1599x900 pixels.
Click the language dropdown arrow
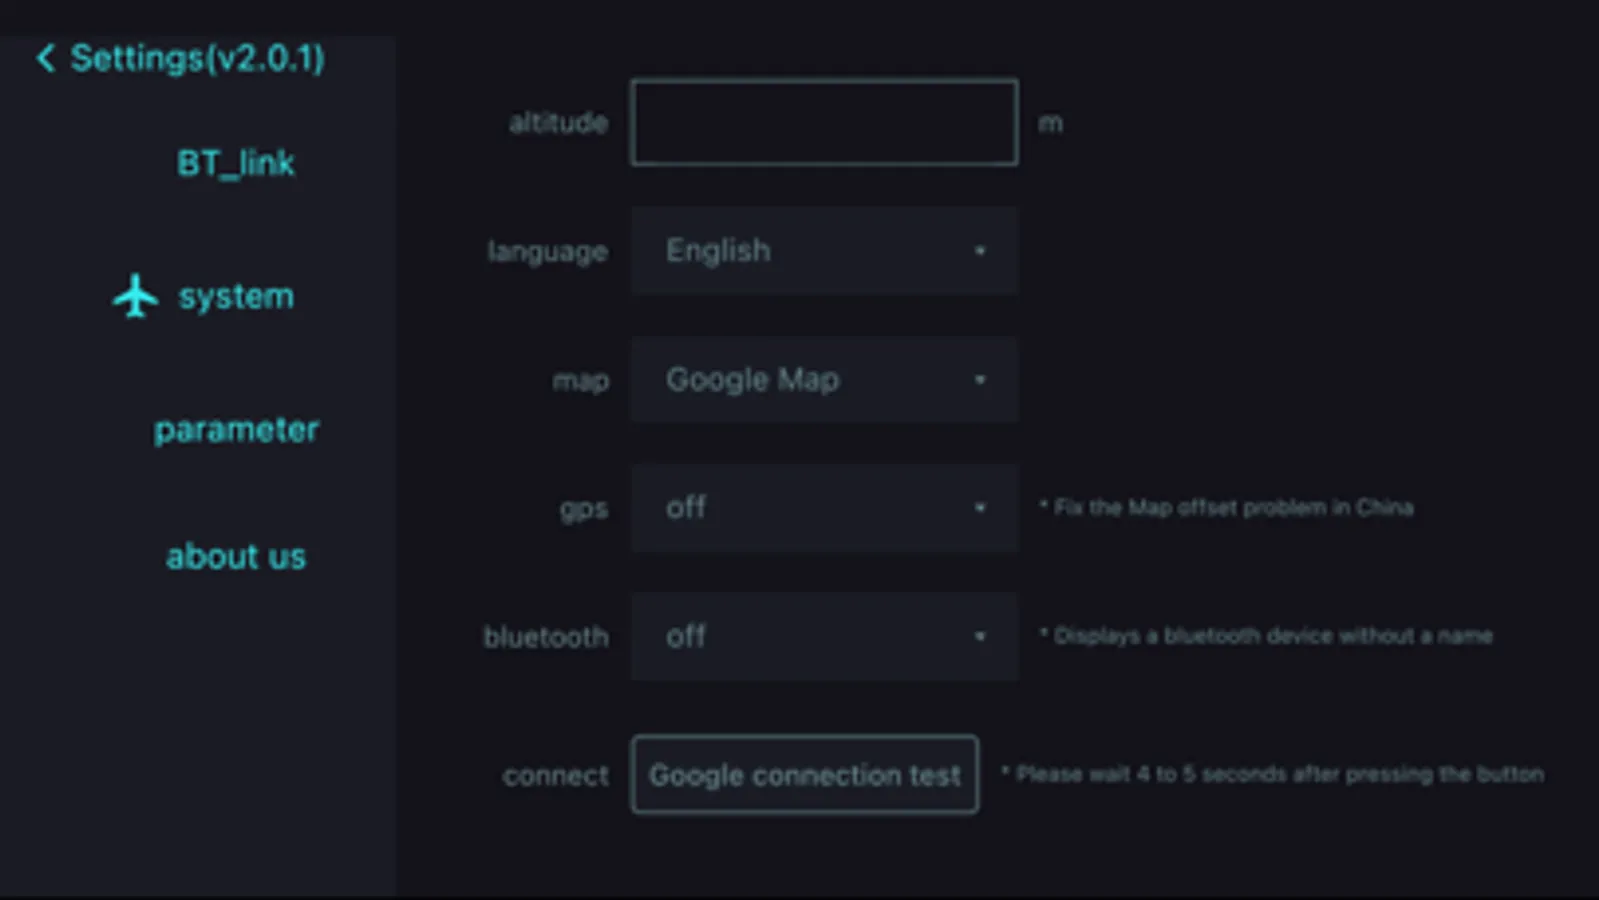(980, 251)
